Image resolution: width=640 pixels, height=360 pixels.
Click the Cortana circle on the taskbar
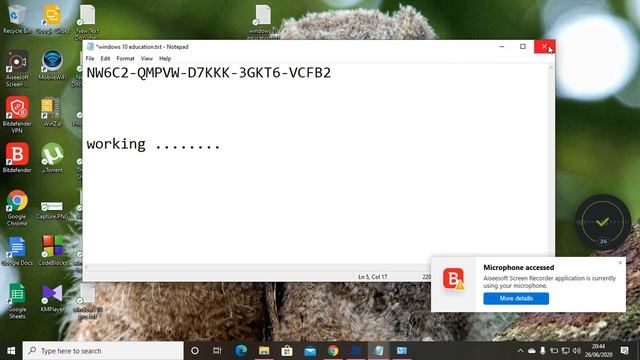pyautogui.click(x=195, y=351)
